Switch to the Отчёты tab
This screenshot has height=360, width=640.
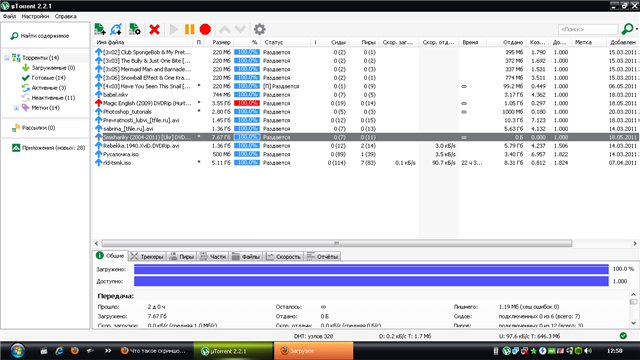pyautogui.click(x=322, y=256)
